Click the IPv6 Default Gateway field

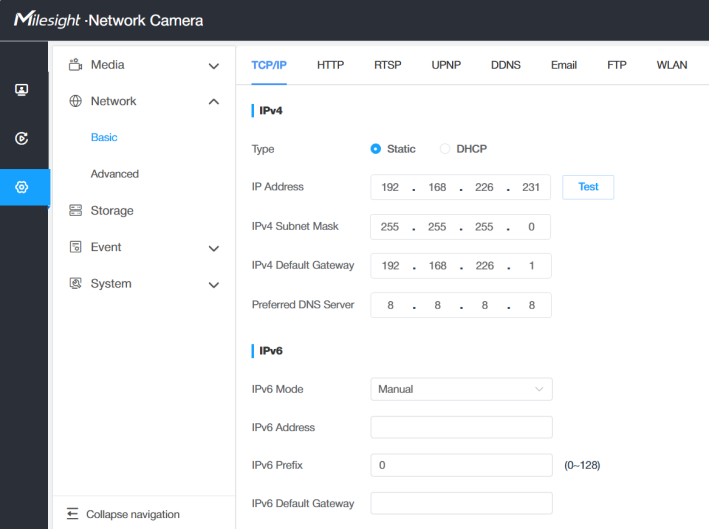461,503
